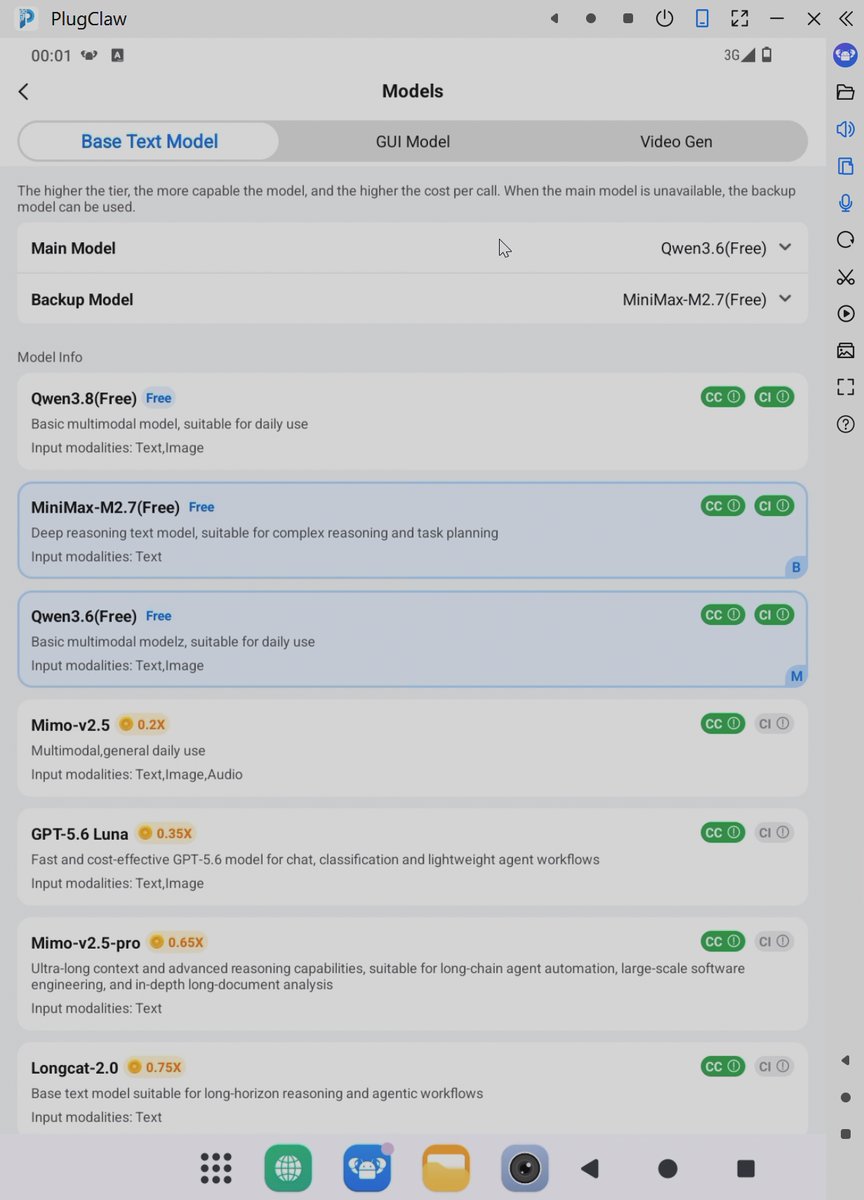Screen dimensions: 864x1200
Task: Click the title bar circle home icon
Action: point(591,18)
